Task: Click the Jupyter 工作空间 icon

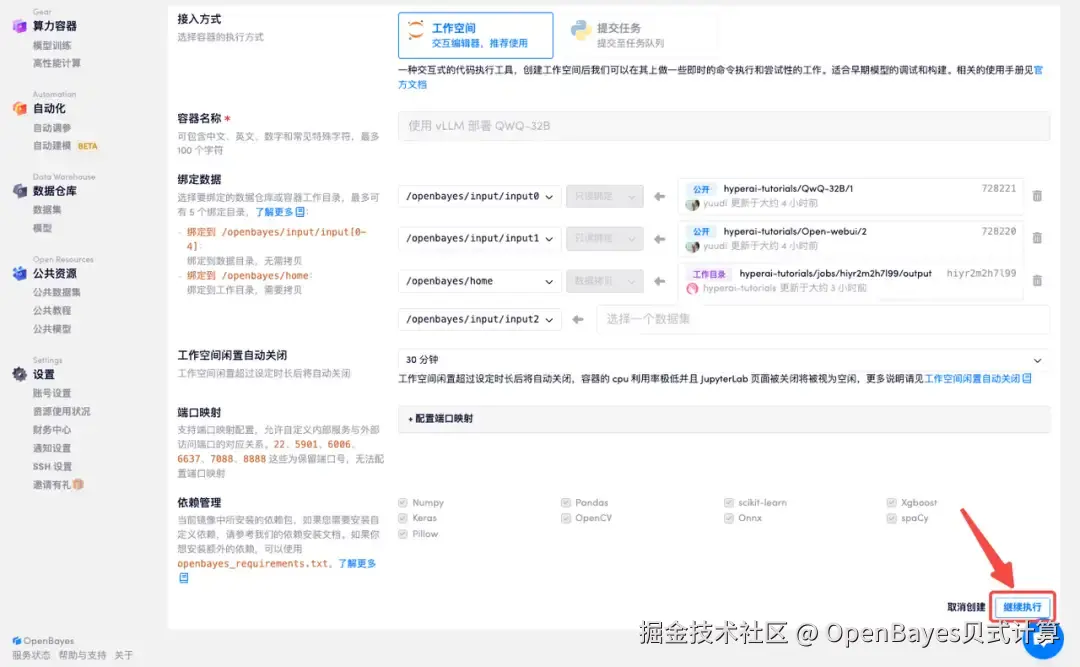Action: [x=415, y=30]
